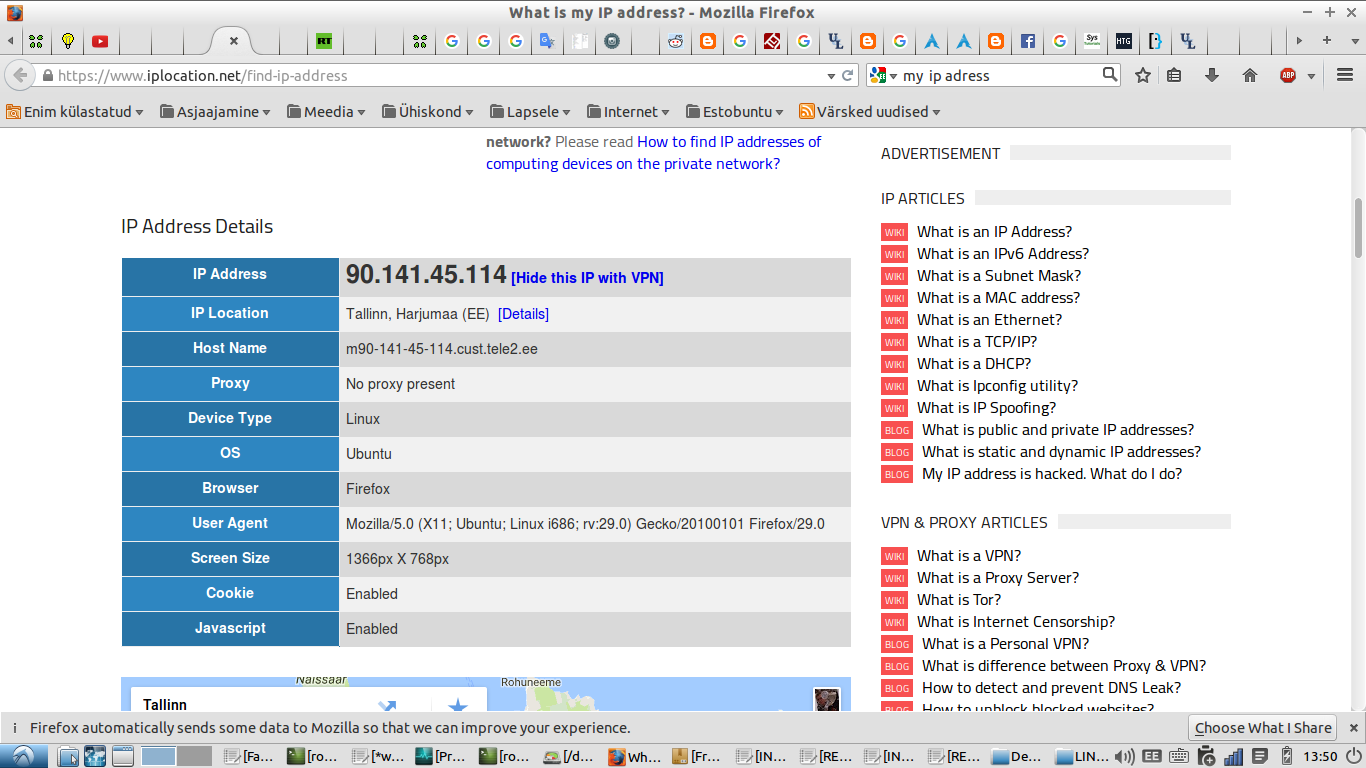Reload the current page
The width and height of the screenshot is (1366, 768).
(x=848, y=75)
